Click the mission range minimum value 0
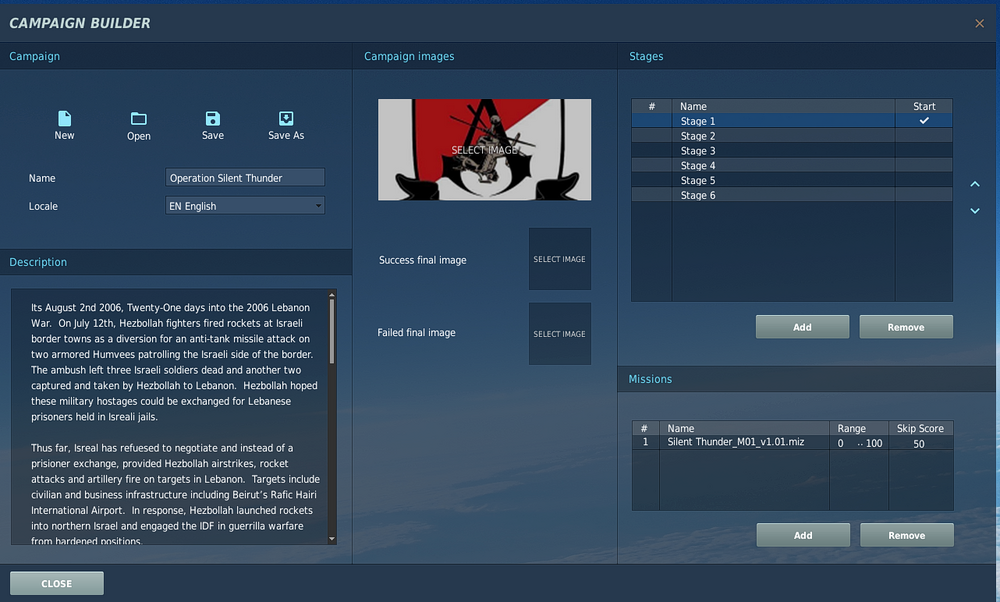Screen dimensions: 1000x602 point(841,443)
